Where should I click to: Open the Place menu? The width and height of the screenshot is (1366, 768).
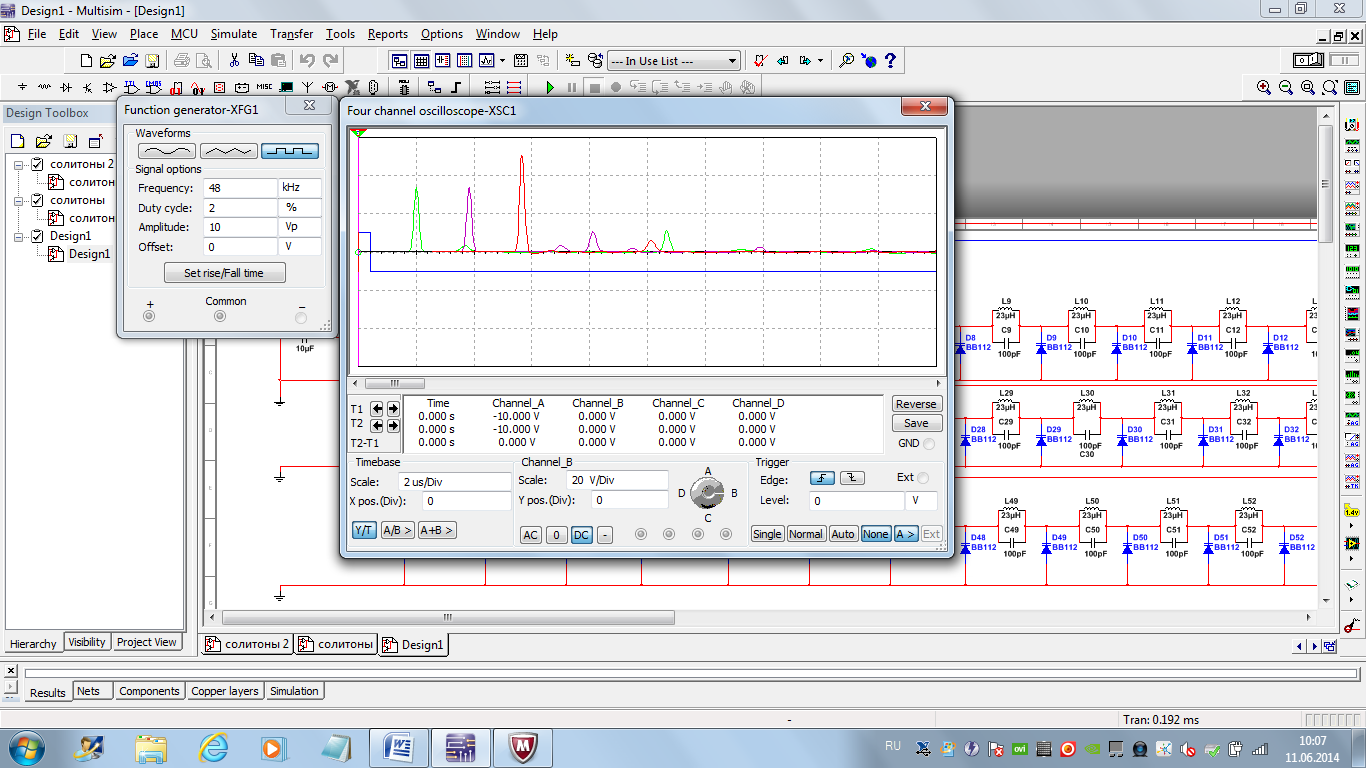point(144,34)
